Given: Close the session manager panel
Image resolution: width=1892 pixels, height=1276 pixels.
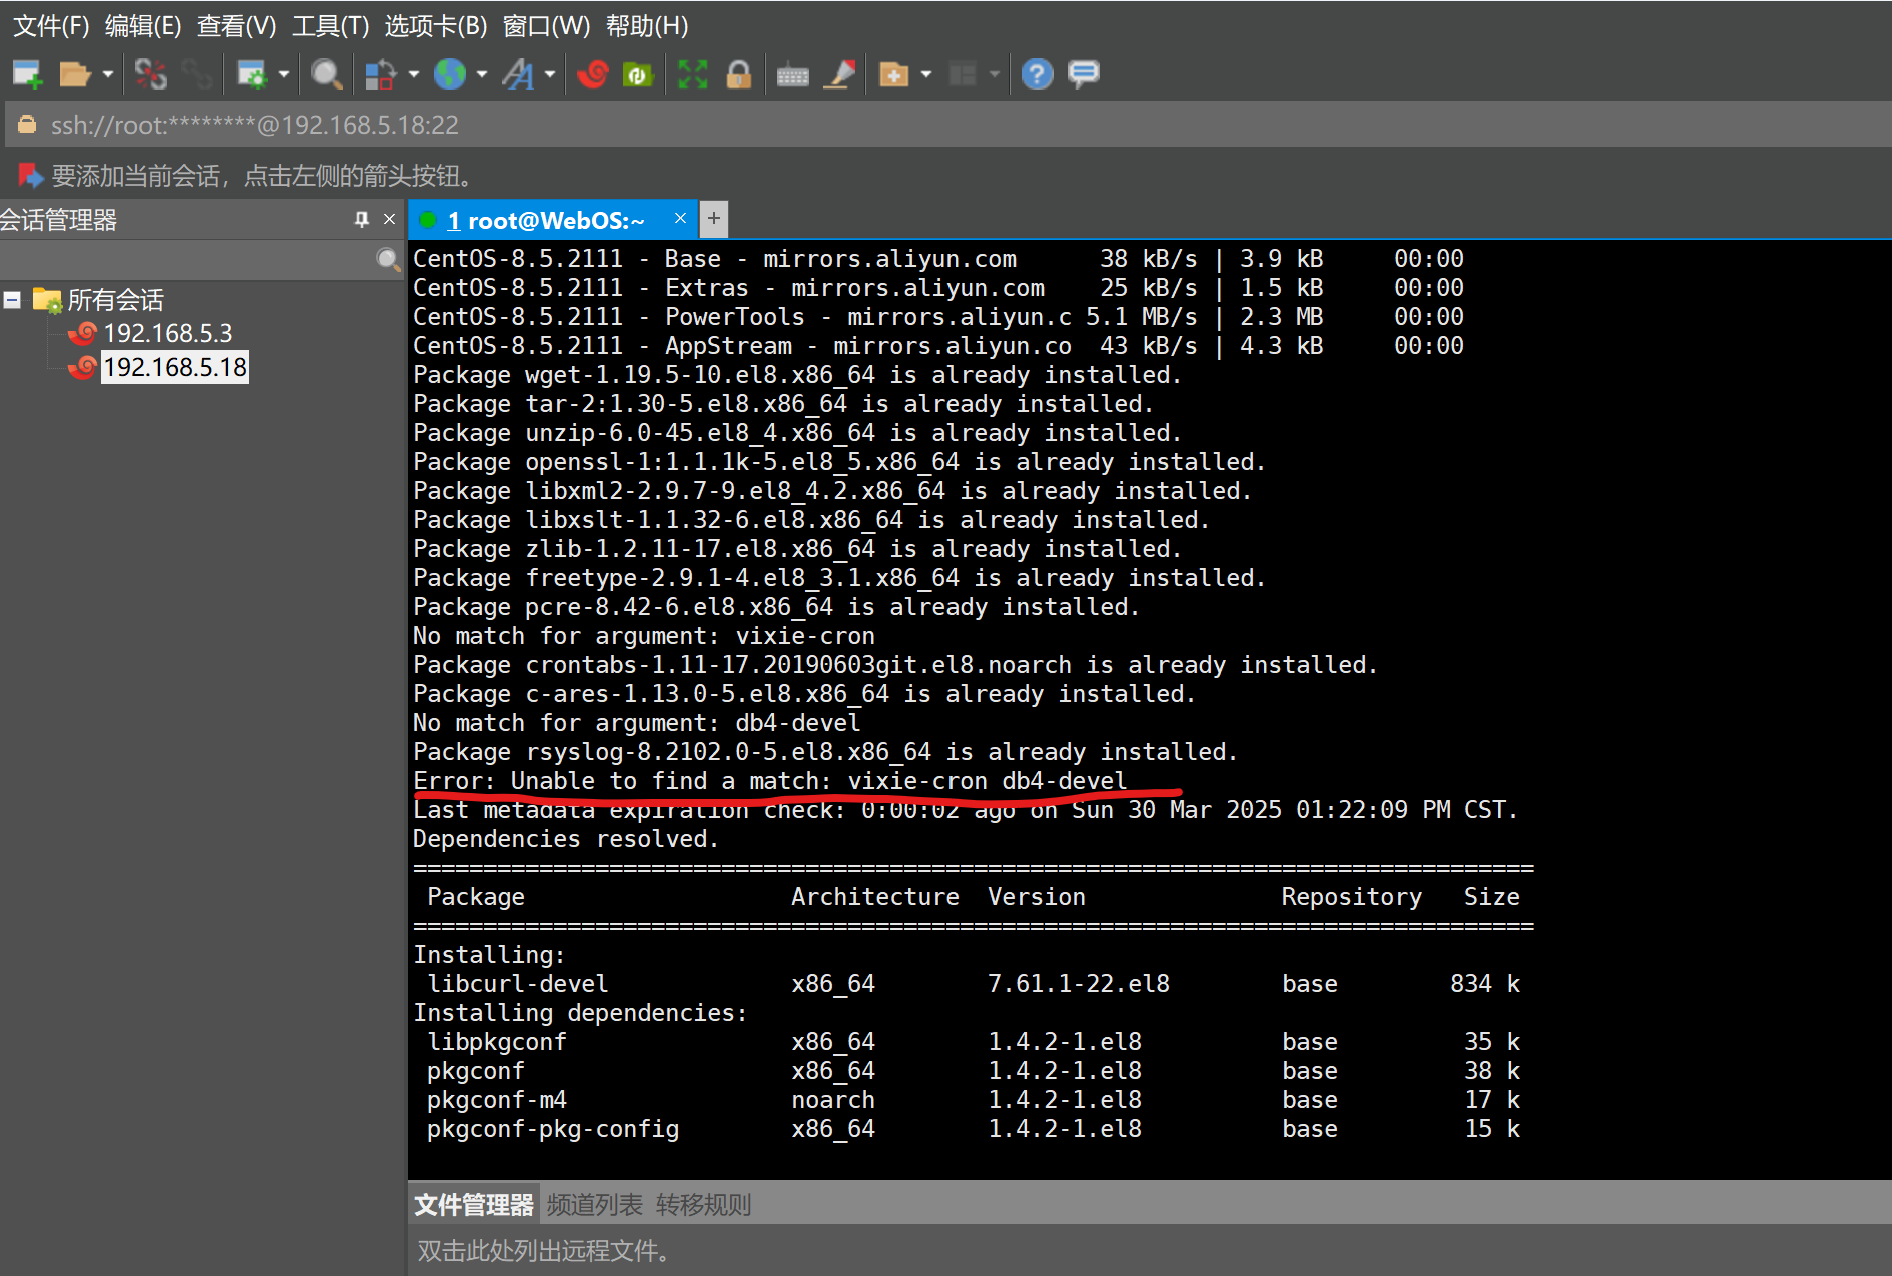Looking at the screenshot, I should tap(389, 219).
